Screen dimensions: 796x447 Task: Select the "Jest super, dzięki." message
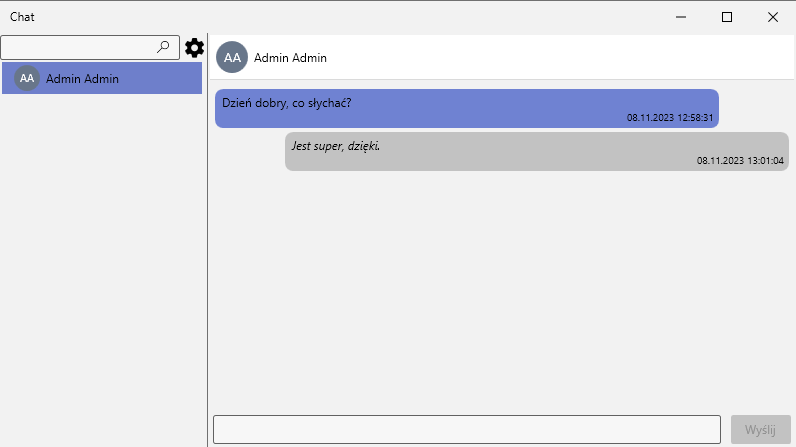[x=336, y=146]
